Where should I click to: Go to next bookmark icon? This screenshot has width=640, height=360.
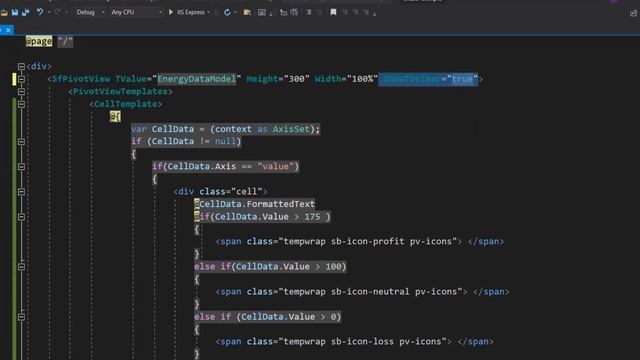[356, 12]
